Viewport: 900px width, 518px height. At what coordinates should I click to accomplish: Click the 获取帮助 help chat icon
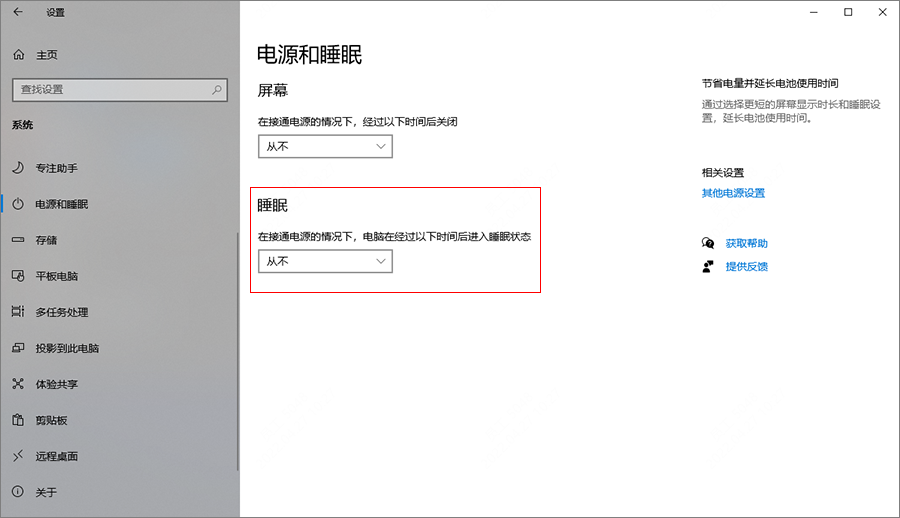click(708, 243)
